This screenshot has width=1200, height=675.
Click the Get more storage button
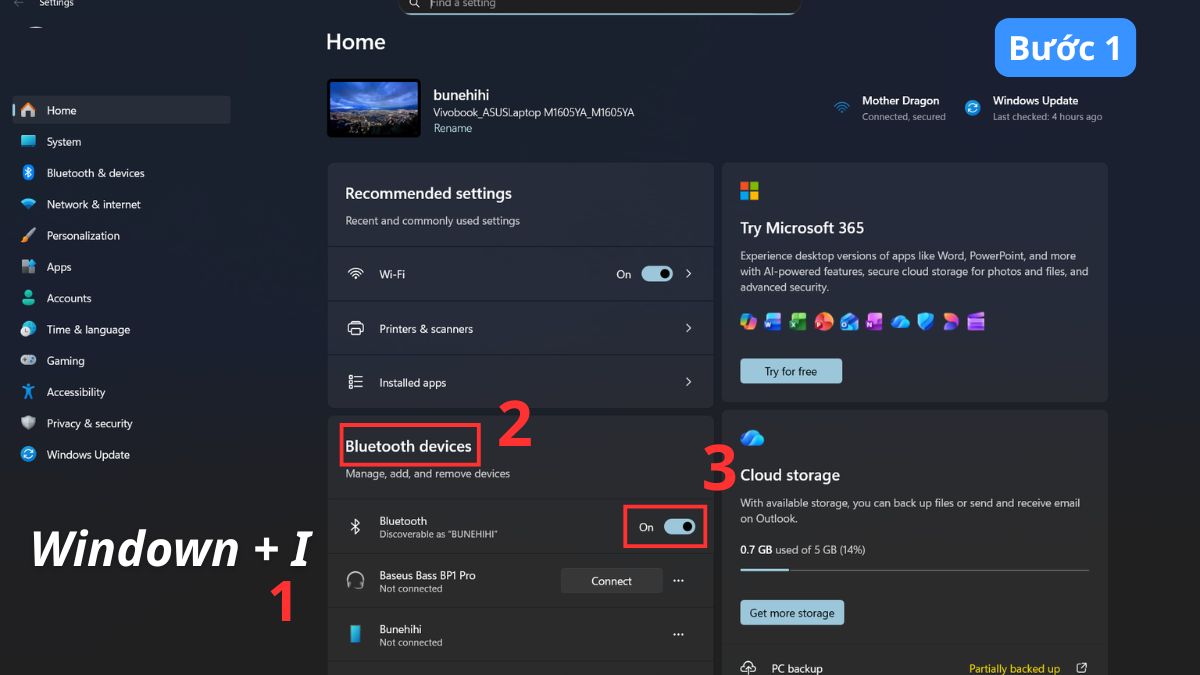point(792,613)
